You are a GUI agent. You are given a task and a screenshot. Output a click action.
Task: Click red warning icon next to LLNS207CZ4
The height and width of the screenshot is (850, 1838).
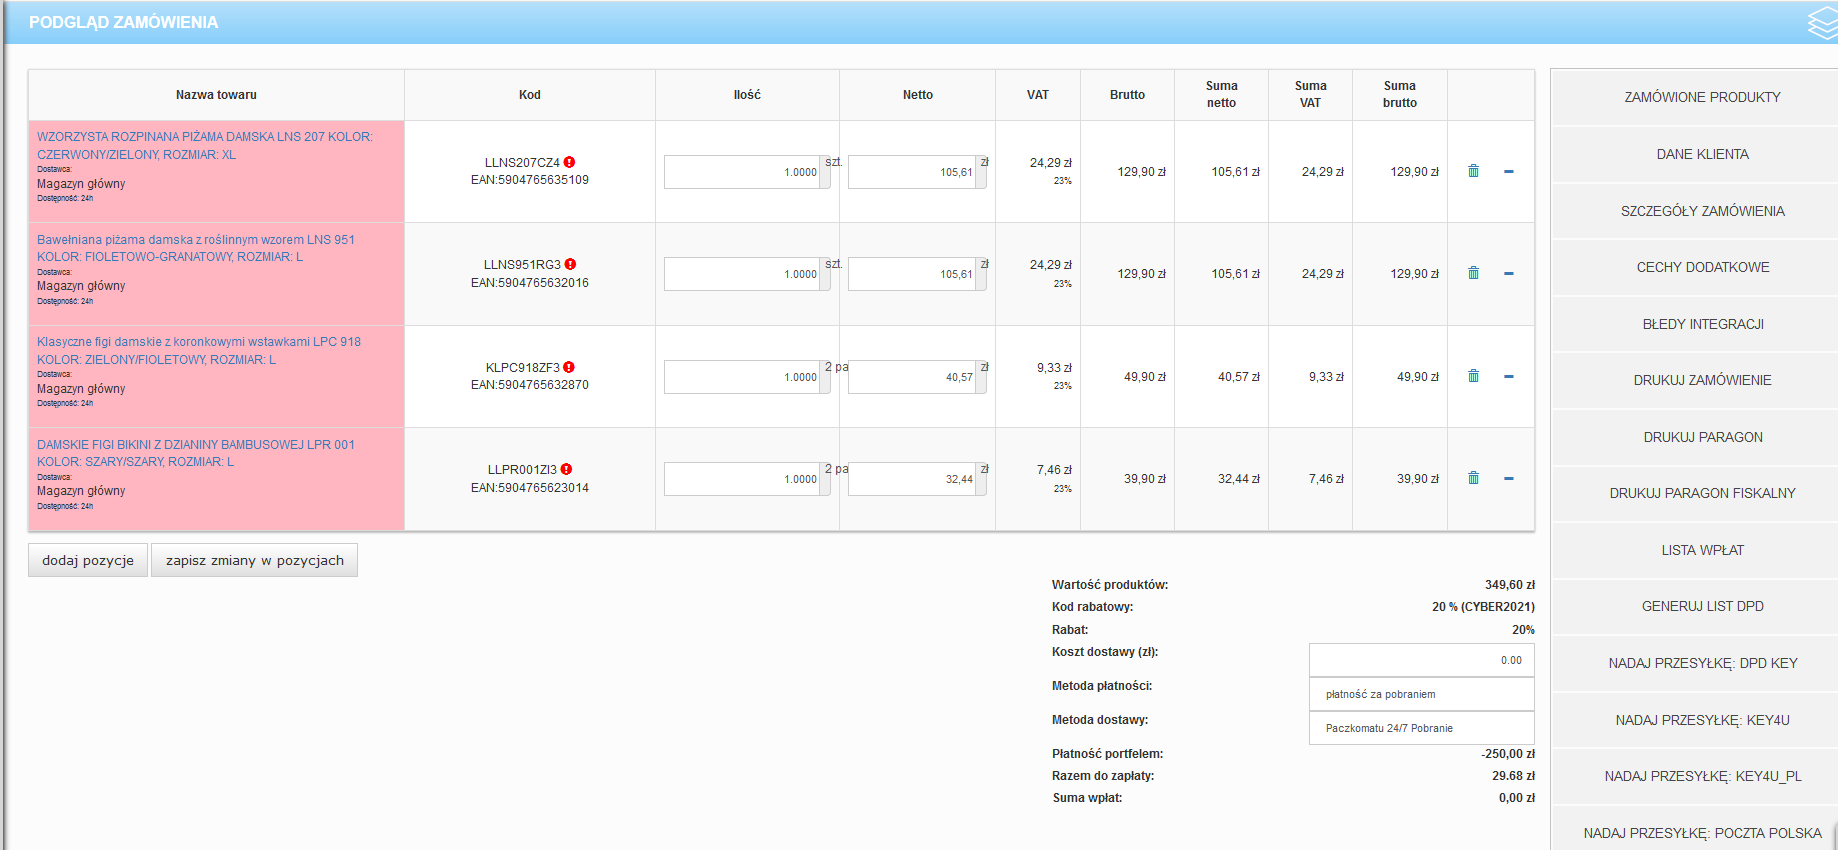[569, 162]
